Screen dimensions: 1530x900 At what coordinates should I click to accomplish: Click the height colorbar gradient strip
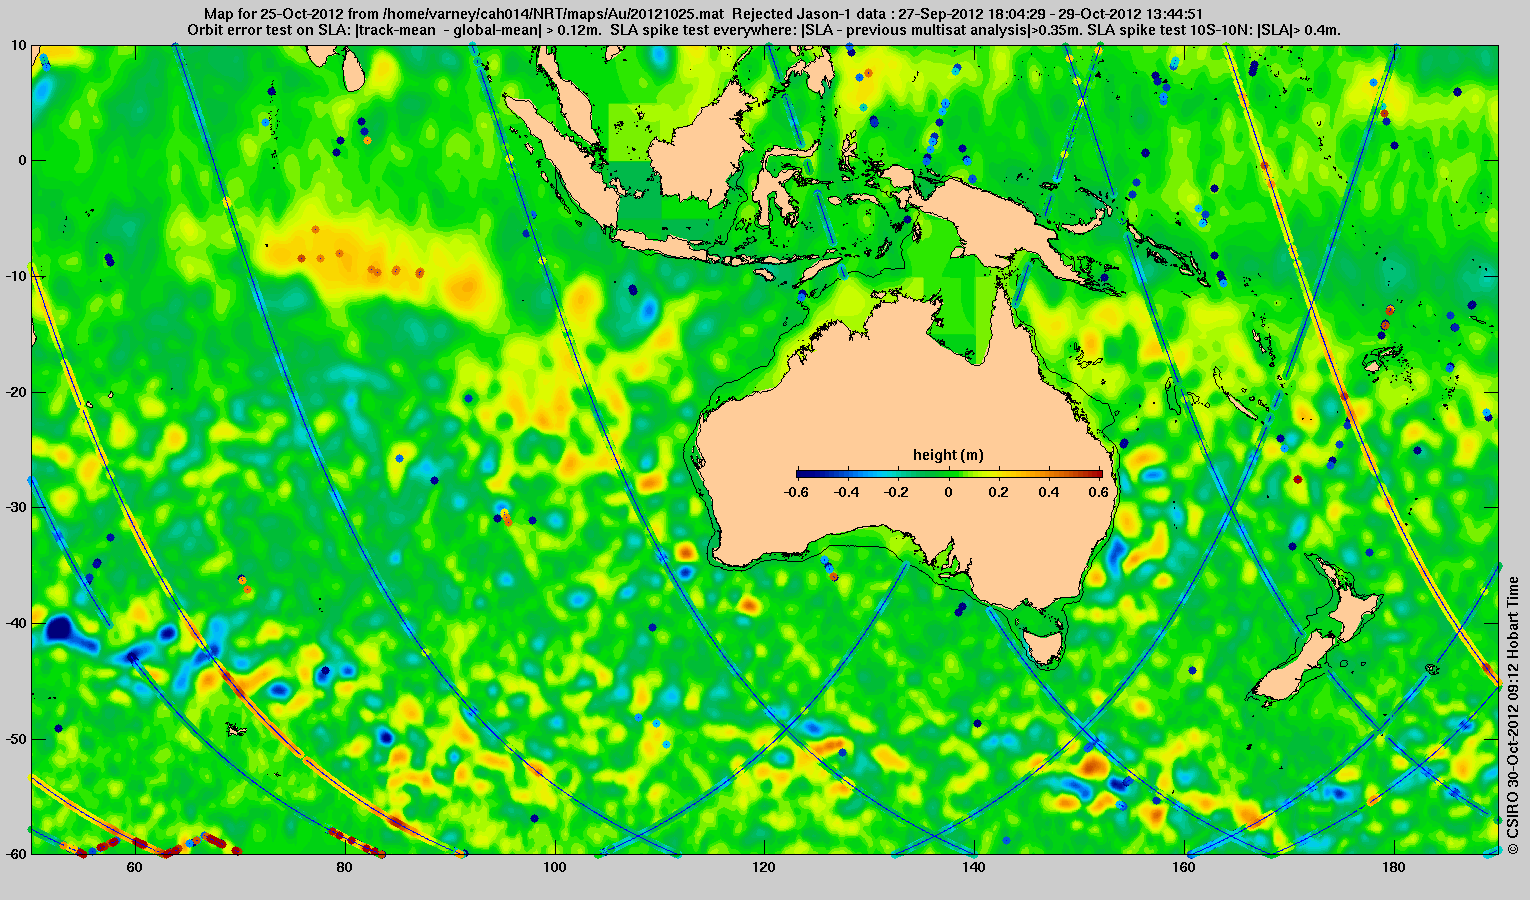[x=949, y=474]
